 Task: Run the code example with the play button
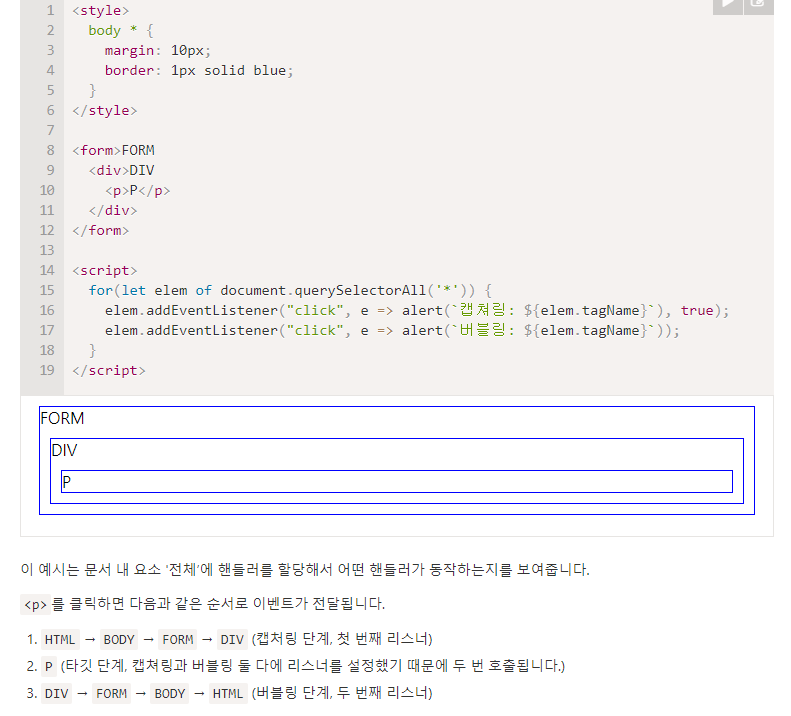pos(727,6)
